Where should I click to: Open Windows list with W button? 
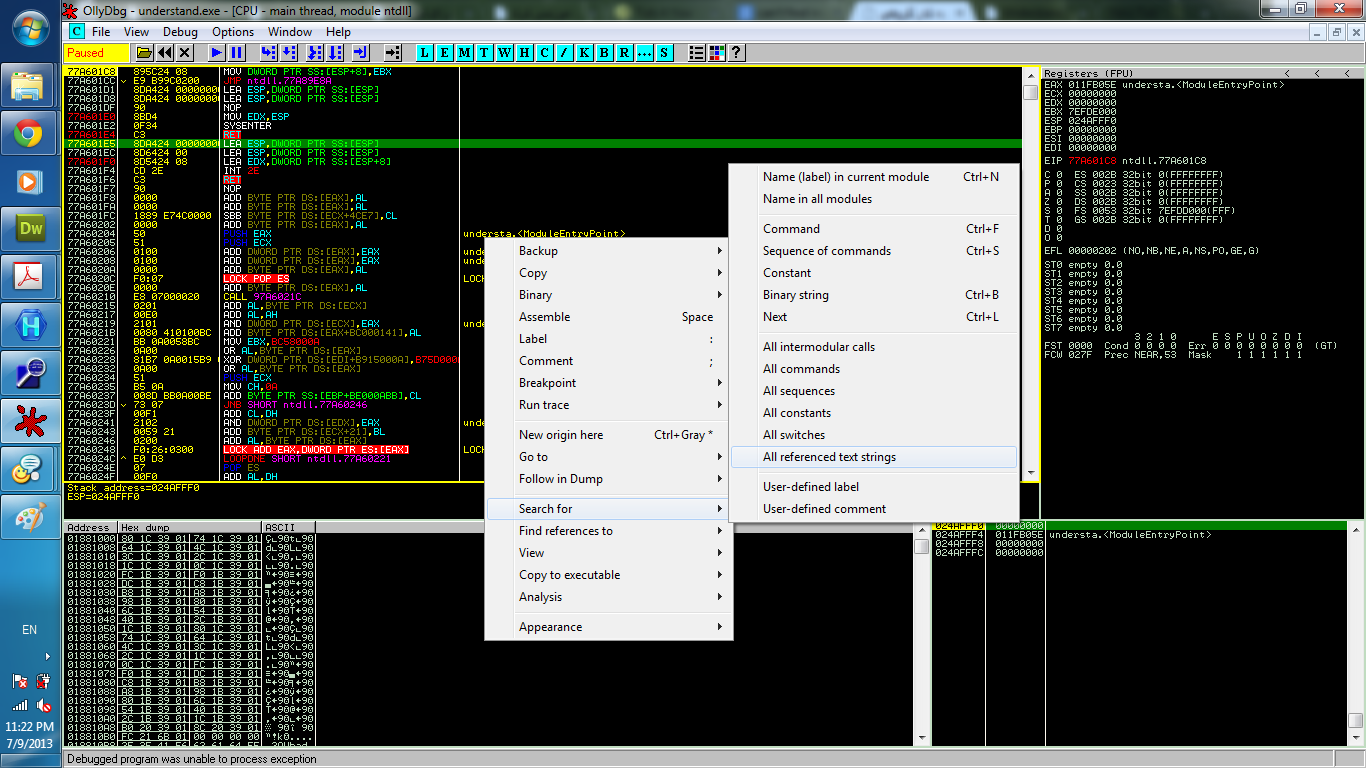coord(505,52)
